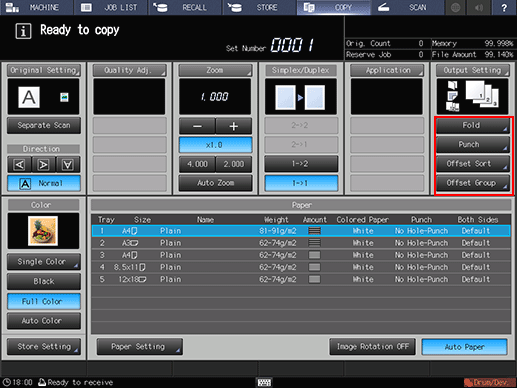Click the speaker volume icon
517x388 pixels.
[479, 7]
